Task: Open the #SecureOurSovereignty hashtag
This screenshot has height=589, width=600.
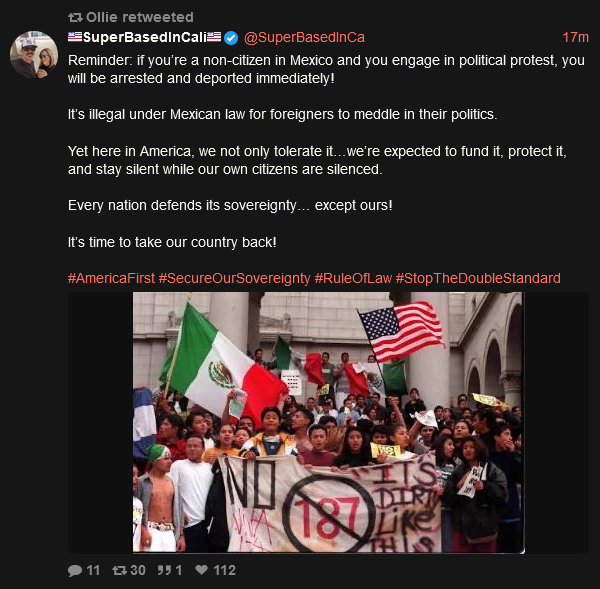Action: (234, 278)
